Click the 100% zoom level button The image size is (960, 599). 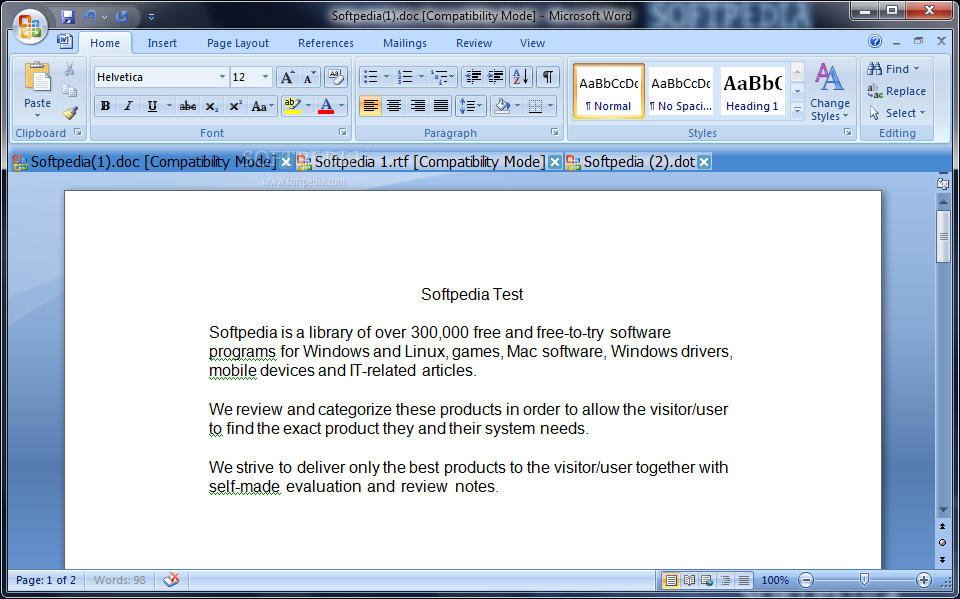click(x=774, y=580)
